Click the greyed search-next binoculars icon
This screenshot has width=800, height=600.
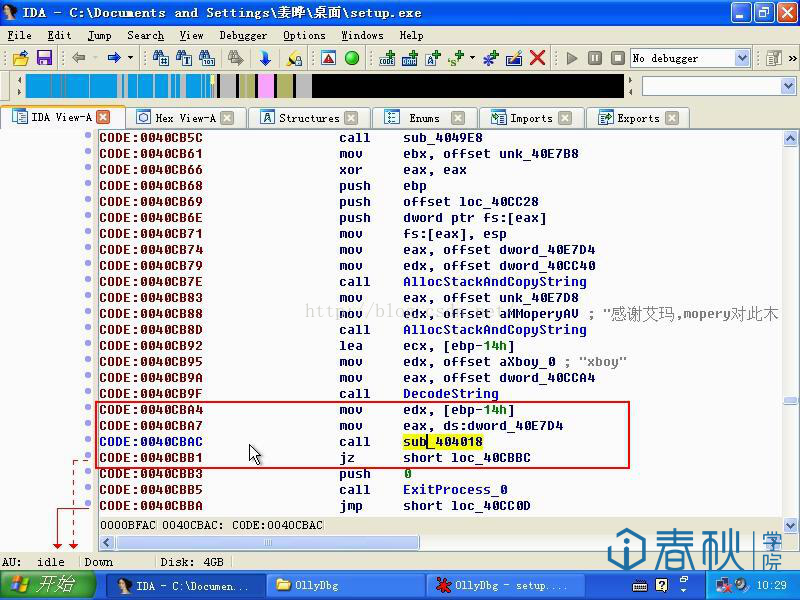pos(235,58)
